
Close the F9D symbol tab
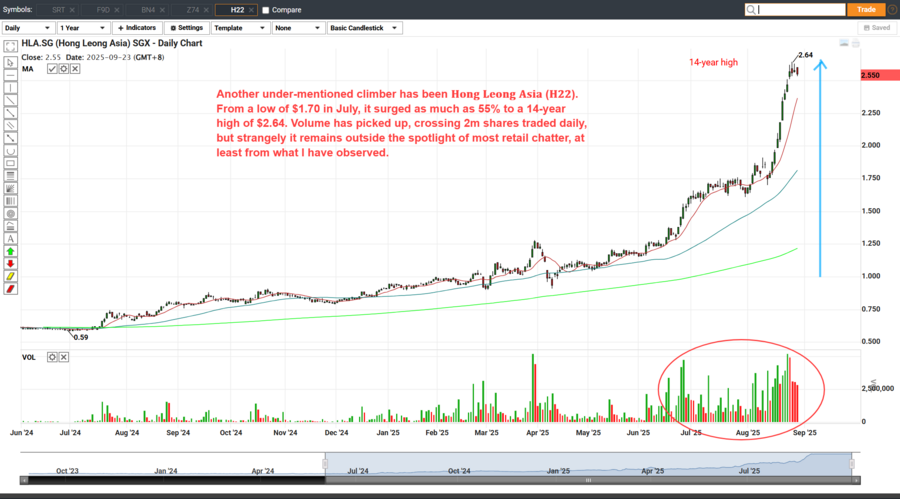[x=117, y=10]
